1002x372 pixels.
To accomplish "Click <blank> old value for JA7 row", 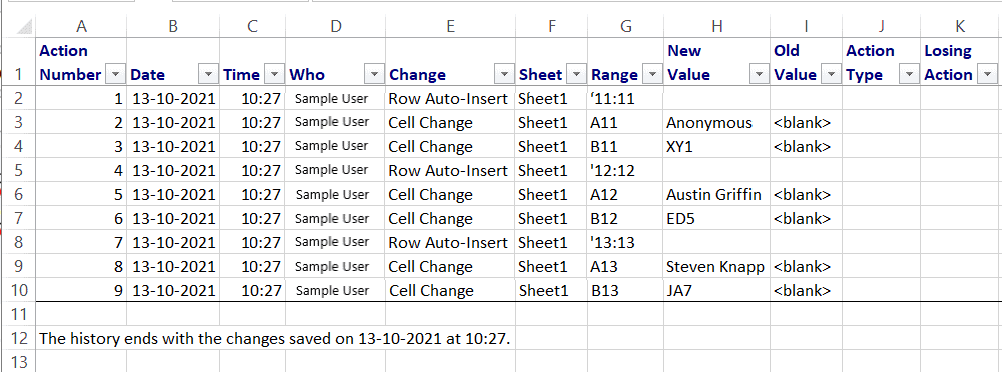I will (806, 290).
